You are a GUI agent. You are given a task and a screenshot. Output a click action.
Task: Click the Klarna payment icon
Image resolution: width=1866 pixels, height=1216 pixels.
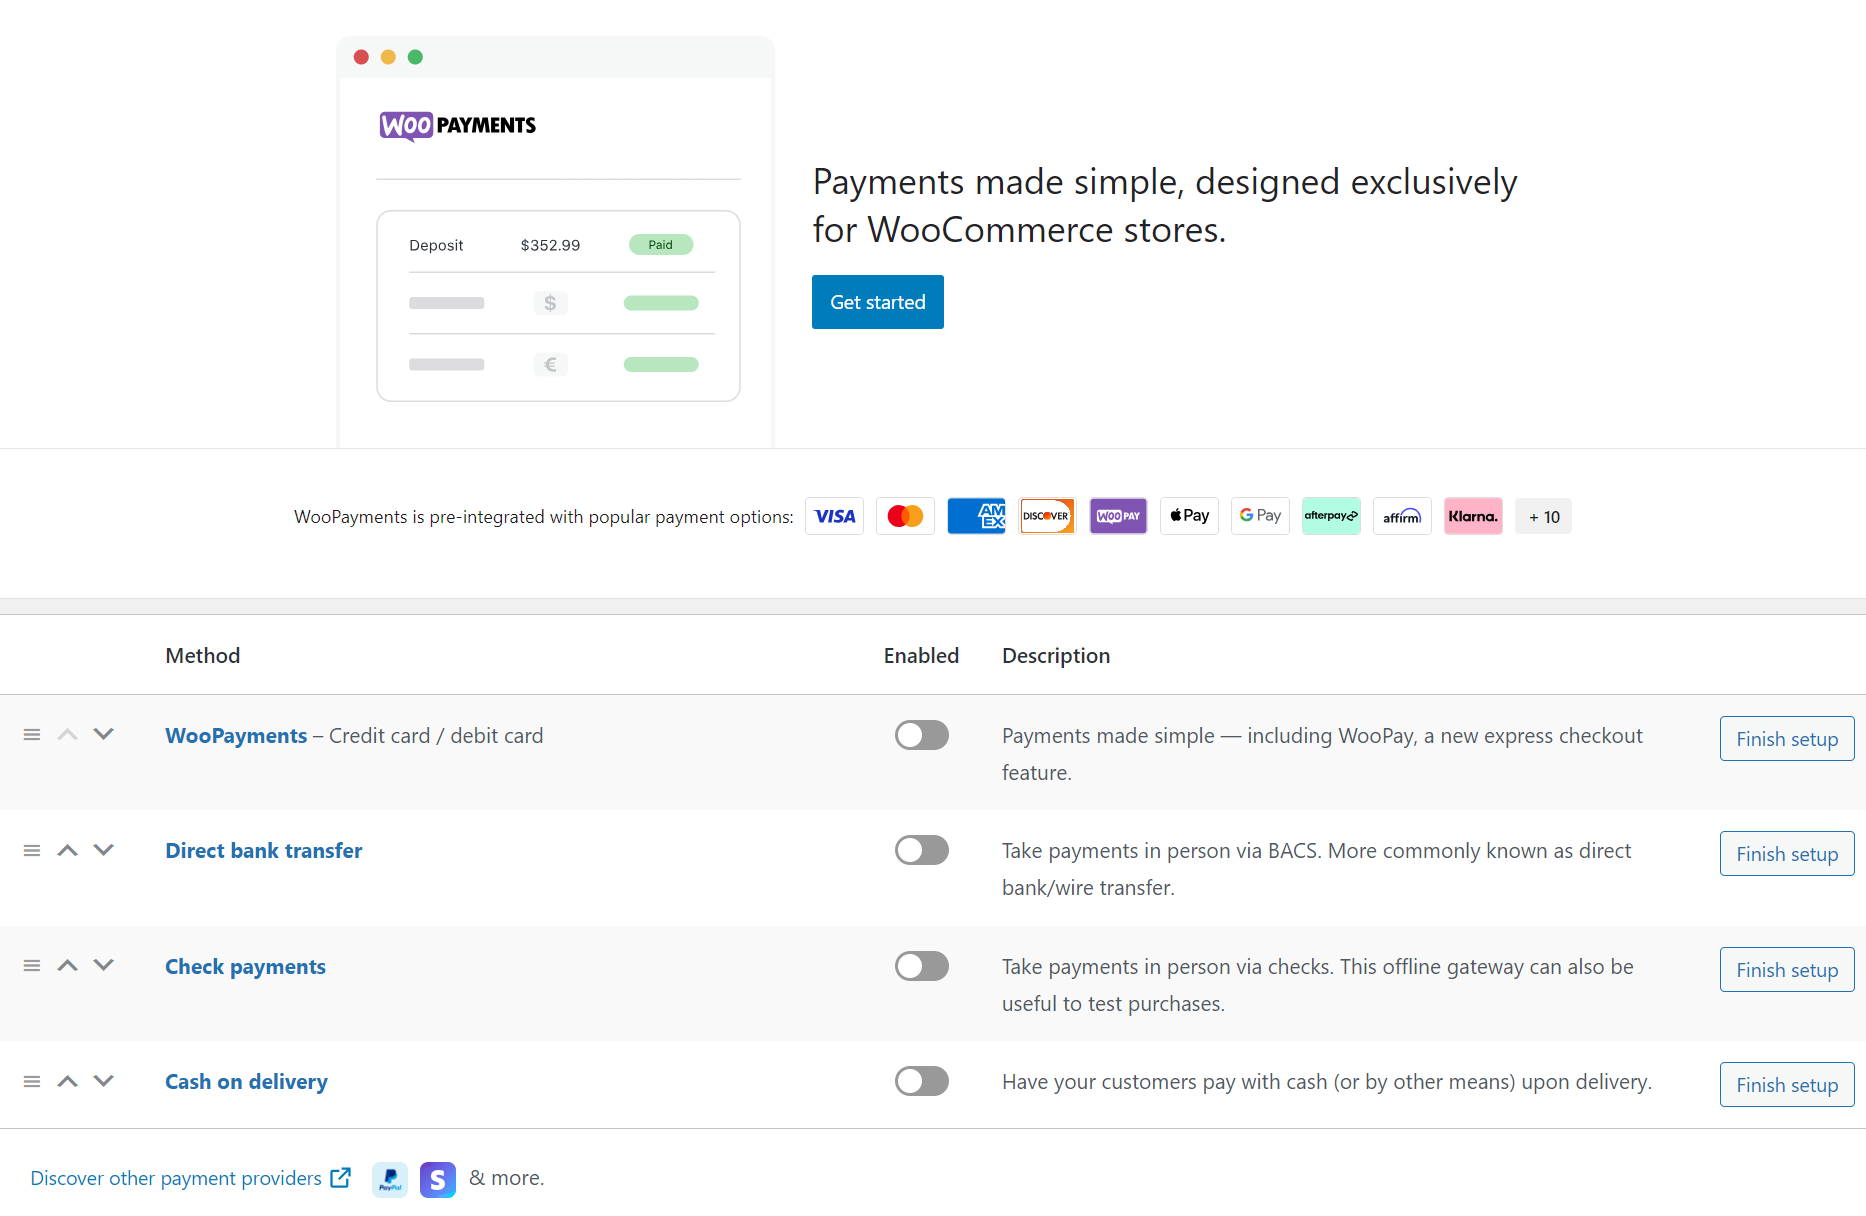[1473, 516]
